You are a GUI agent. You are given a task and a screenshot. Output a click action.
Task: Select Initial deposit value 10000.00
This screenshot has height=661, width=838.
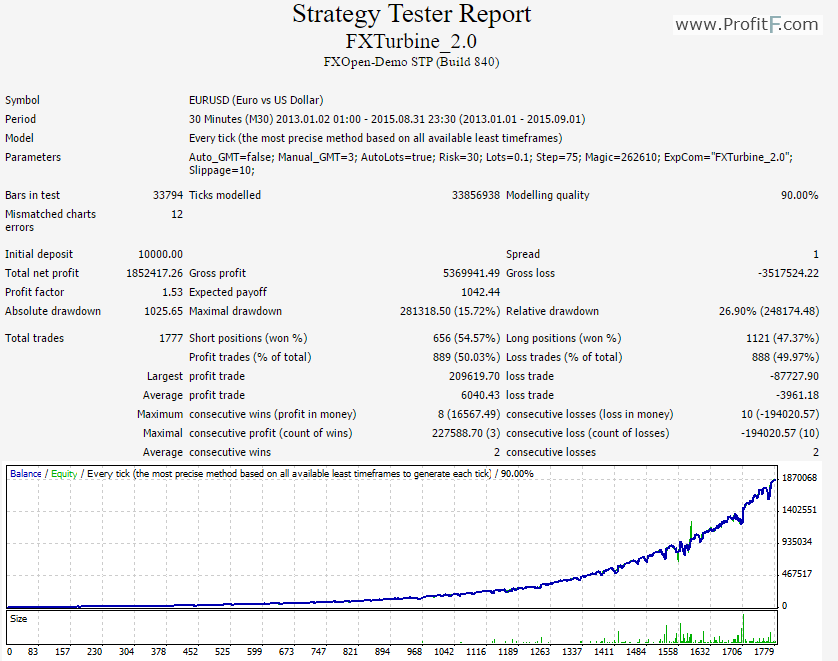160,254
